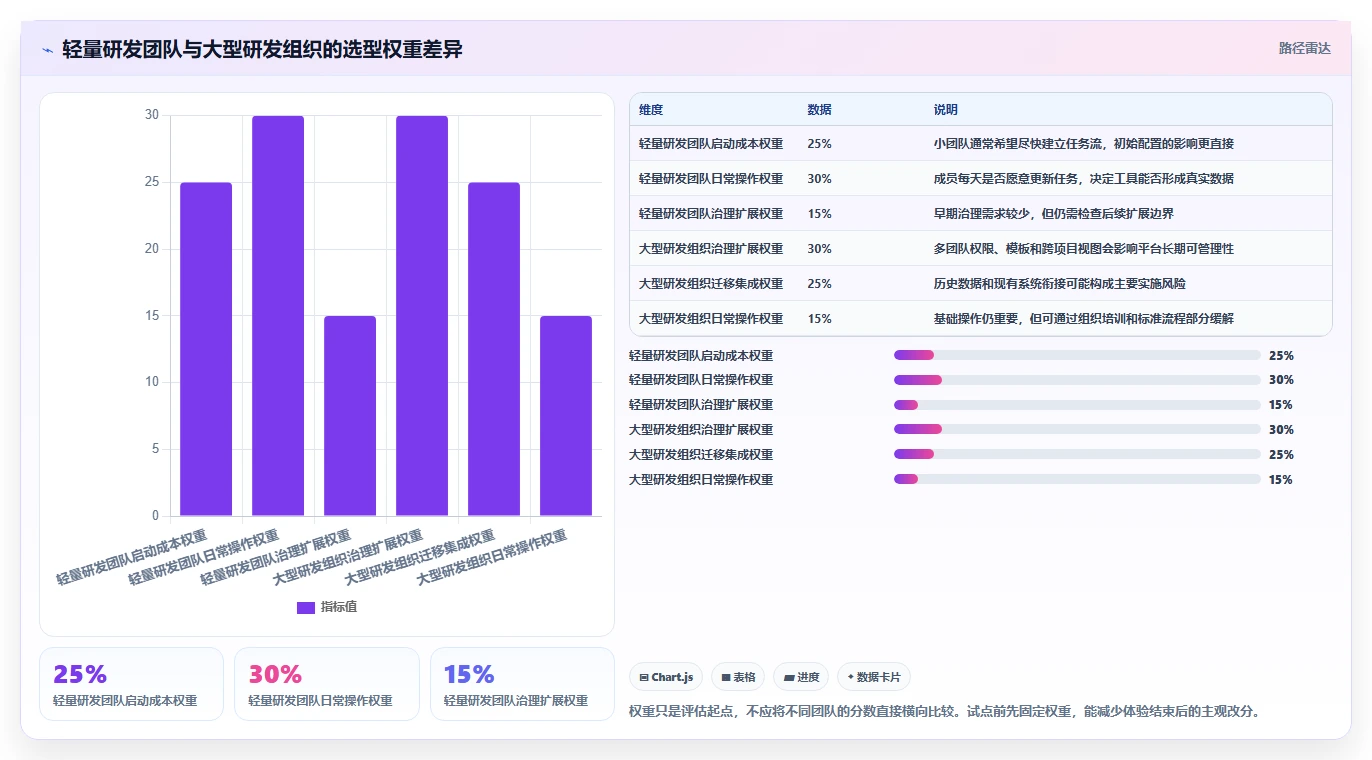Click the progress bar for 轻量研发团队日常操作权重
The width and height of the screenshot is (1372, 760).
click(1077, 380)
